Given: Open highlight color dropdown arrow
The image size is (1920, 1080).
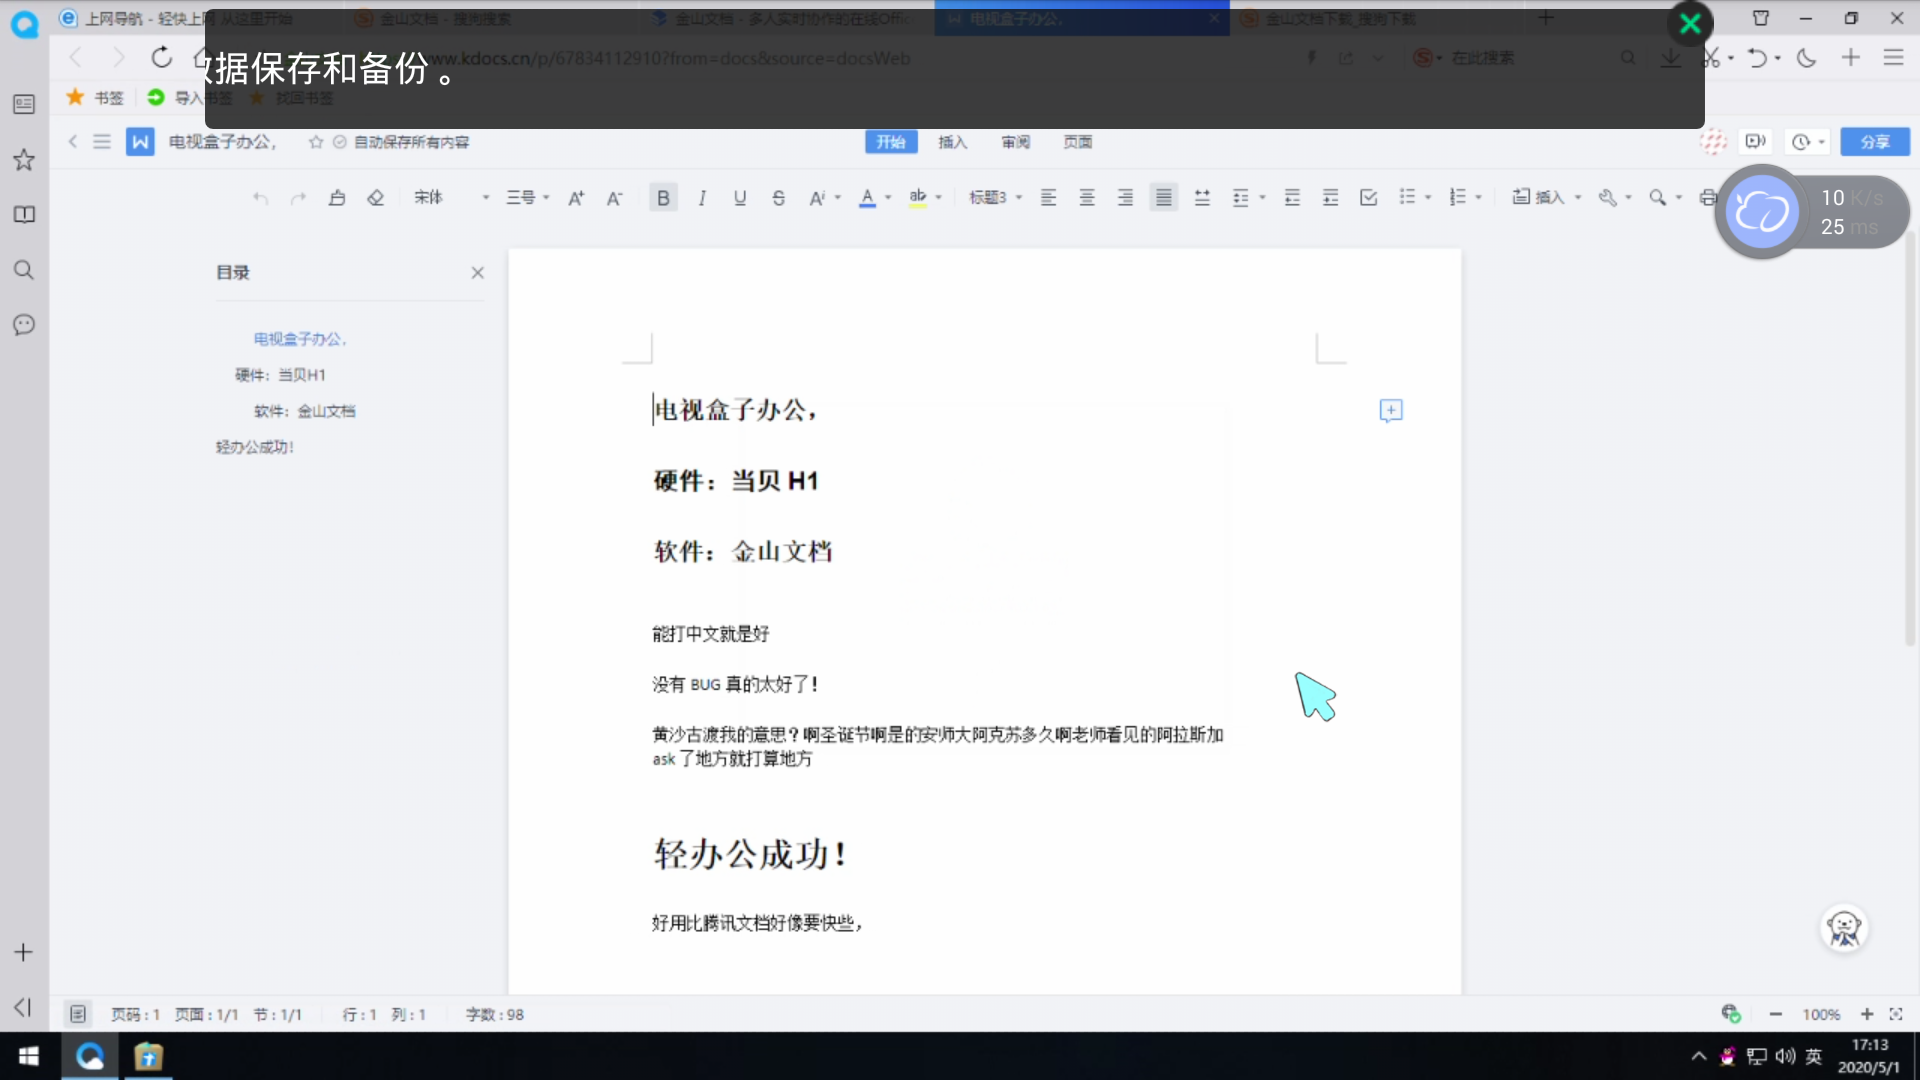Looking at the screenshot, I should coord(939,198).
